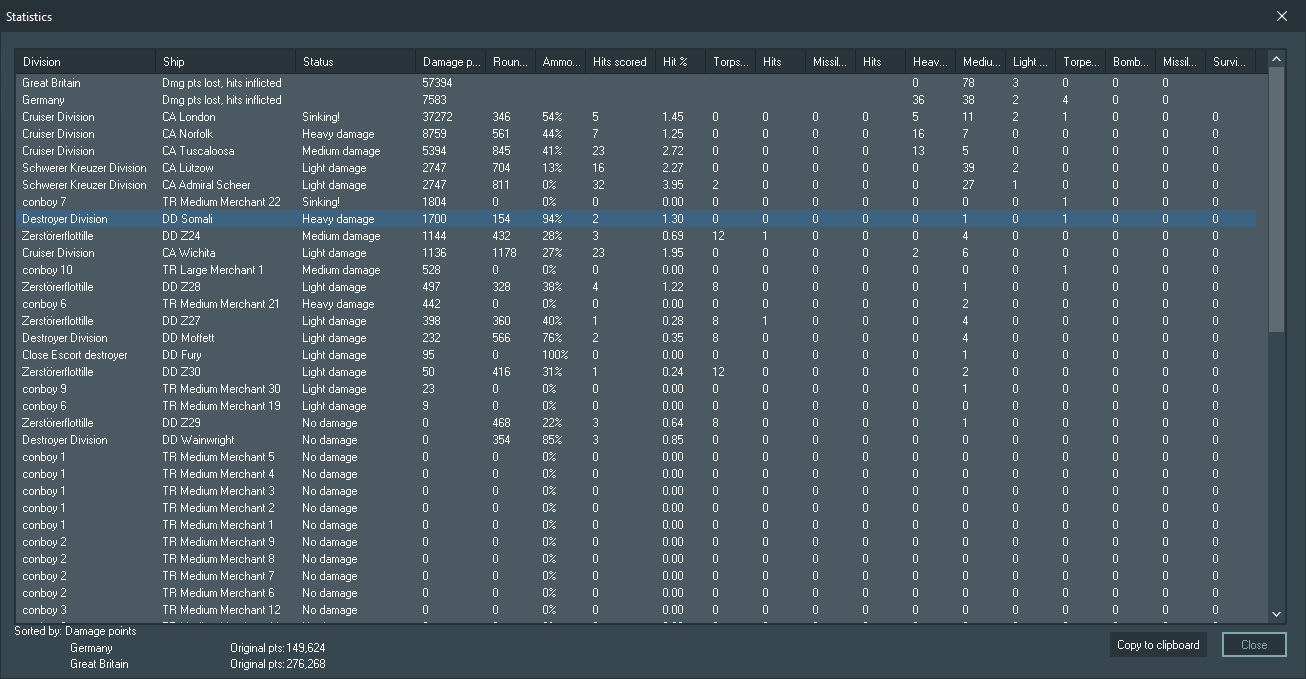Select the TR Medium Merchant 19 row
This screenshot has width=1306, height=679.
636,406
